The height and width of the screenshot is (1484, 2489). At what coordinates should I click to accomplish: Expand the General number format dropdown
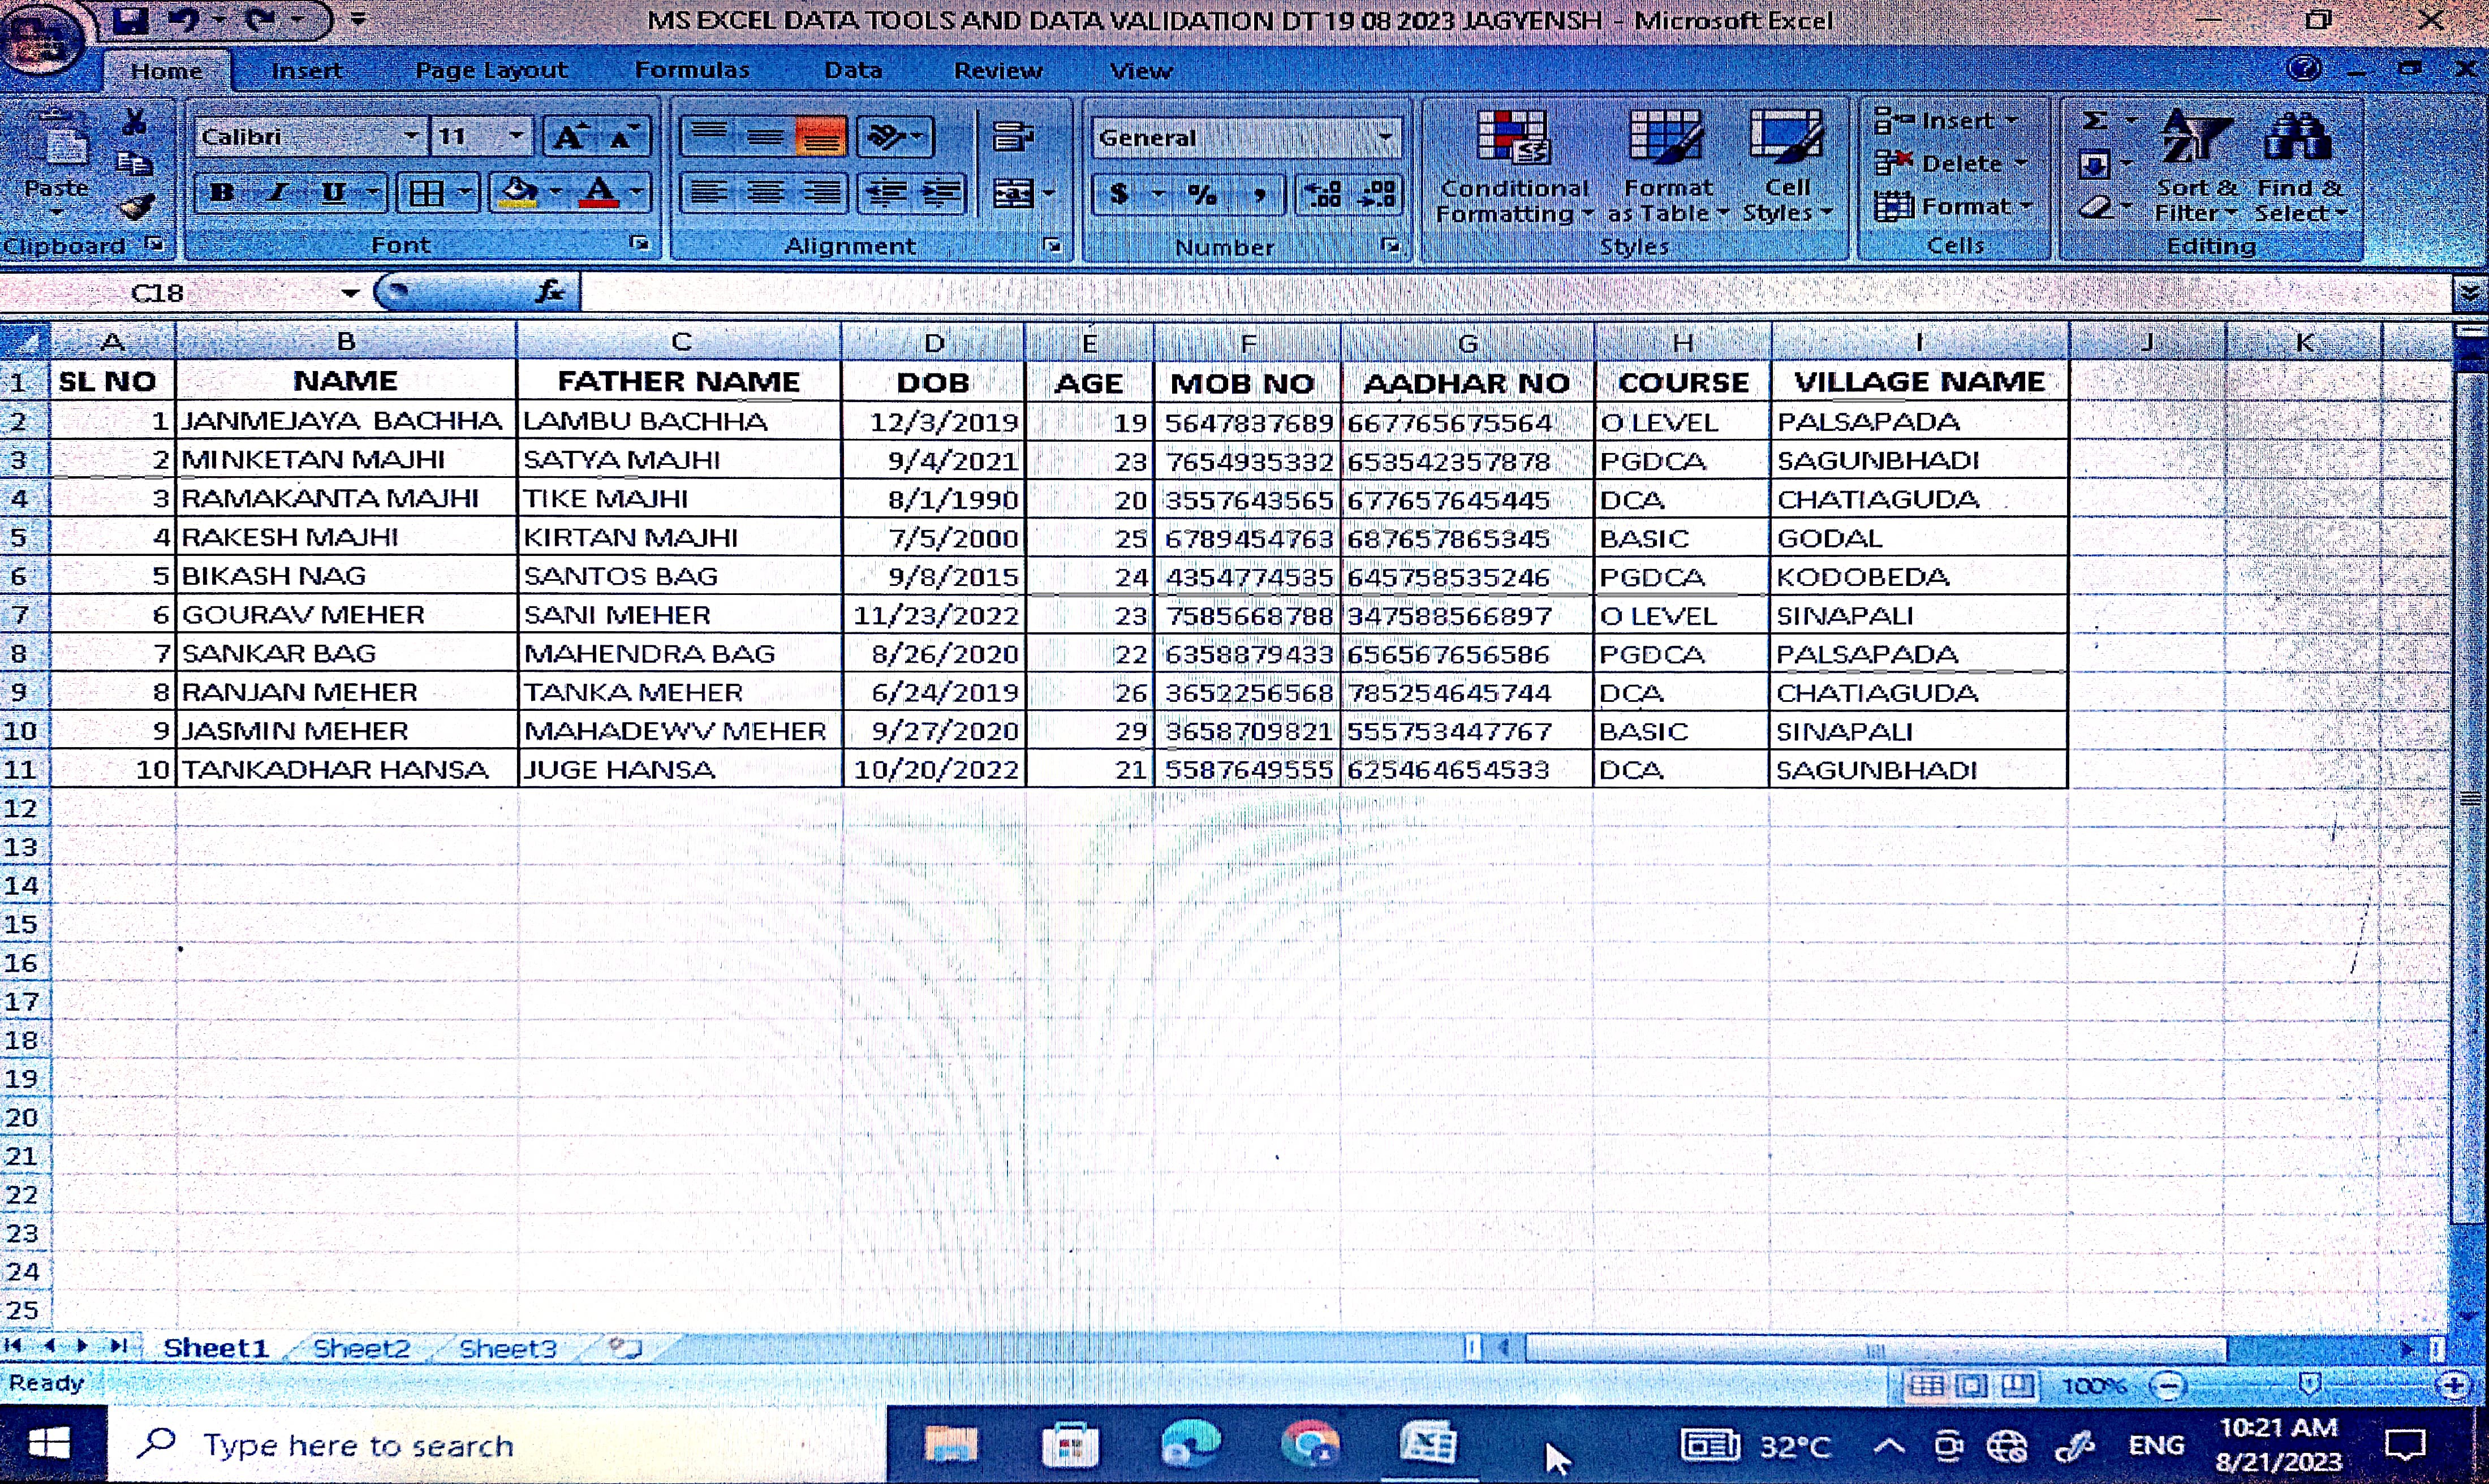(1385, 137)
